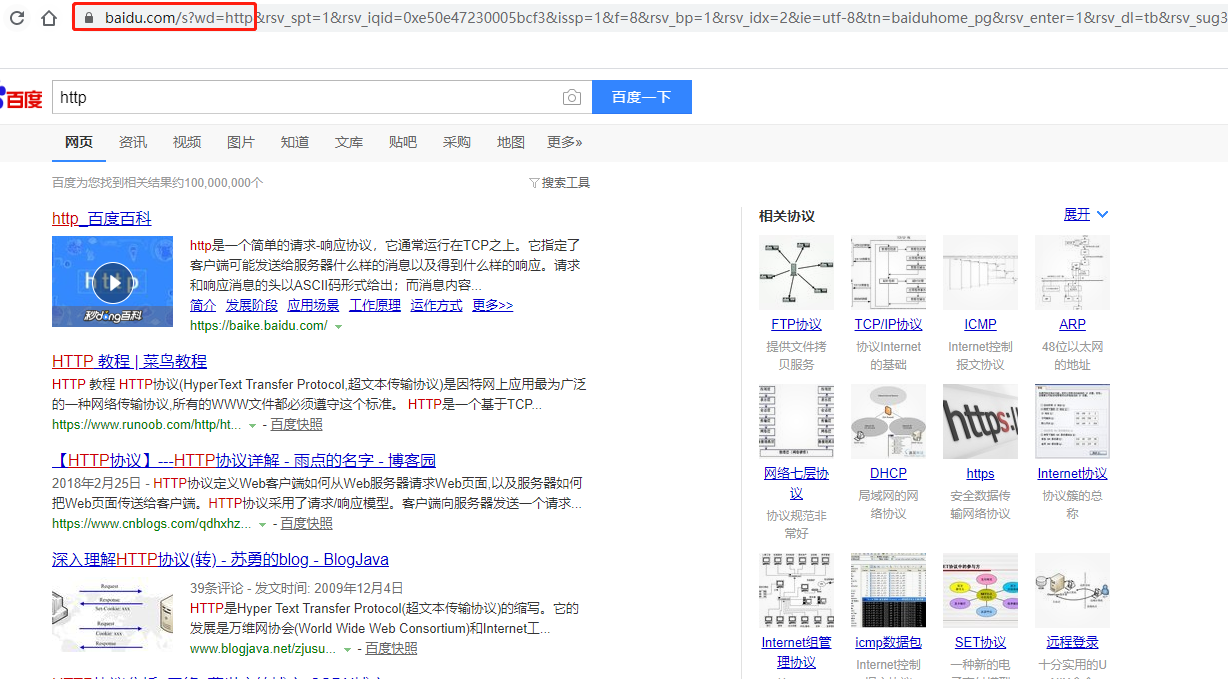Click the FTP协议 diagram image
This screenshot has height=679, width=1228.
796,272
